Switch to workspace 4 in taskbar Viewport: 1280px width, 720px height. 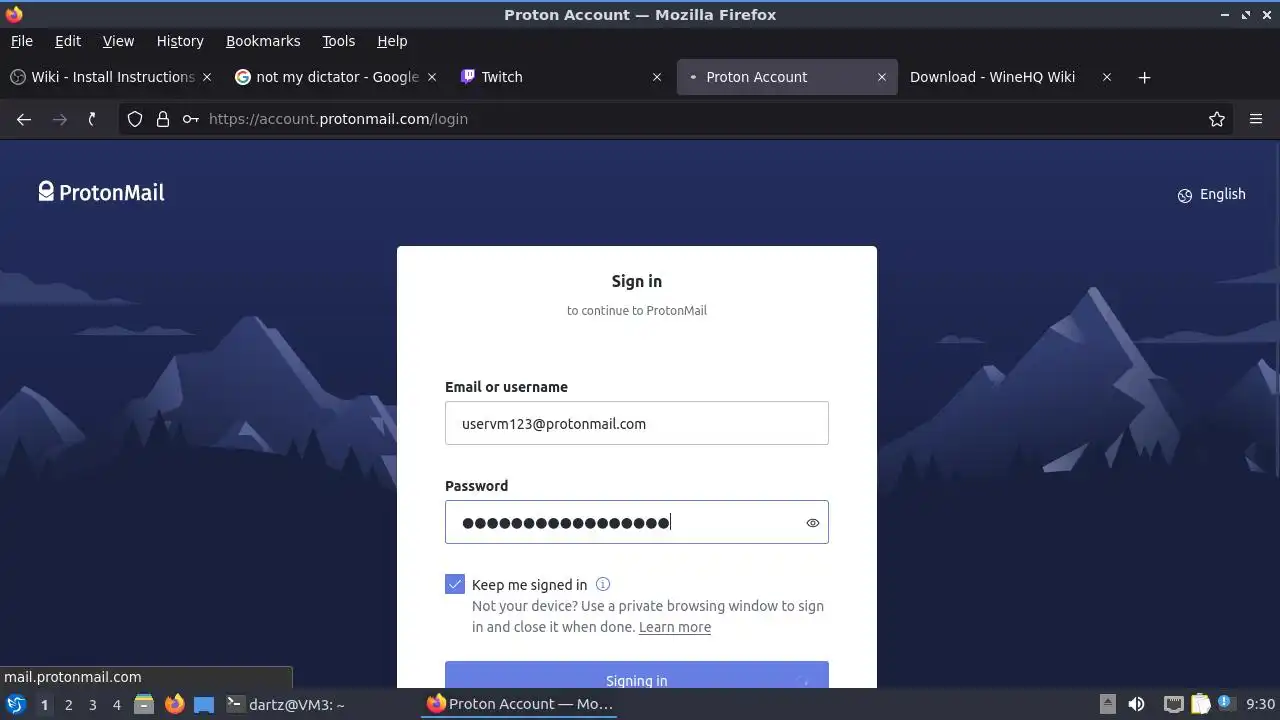coord(117,705)
